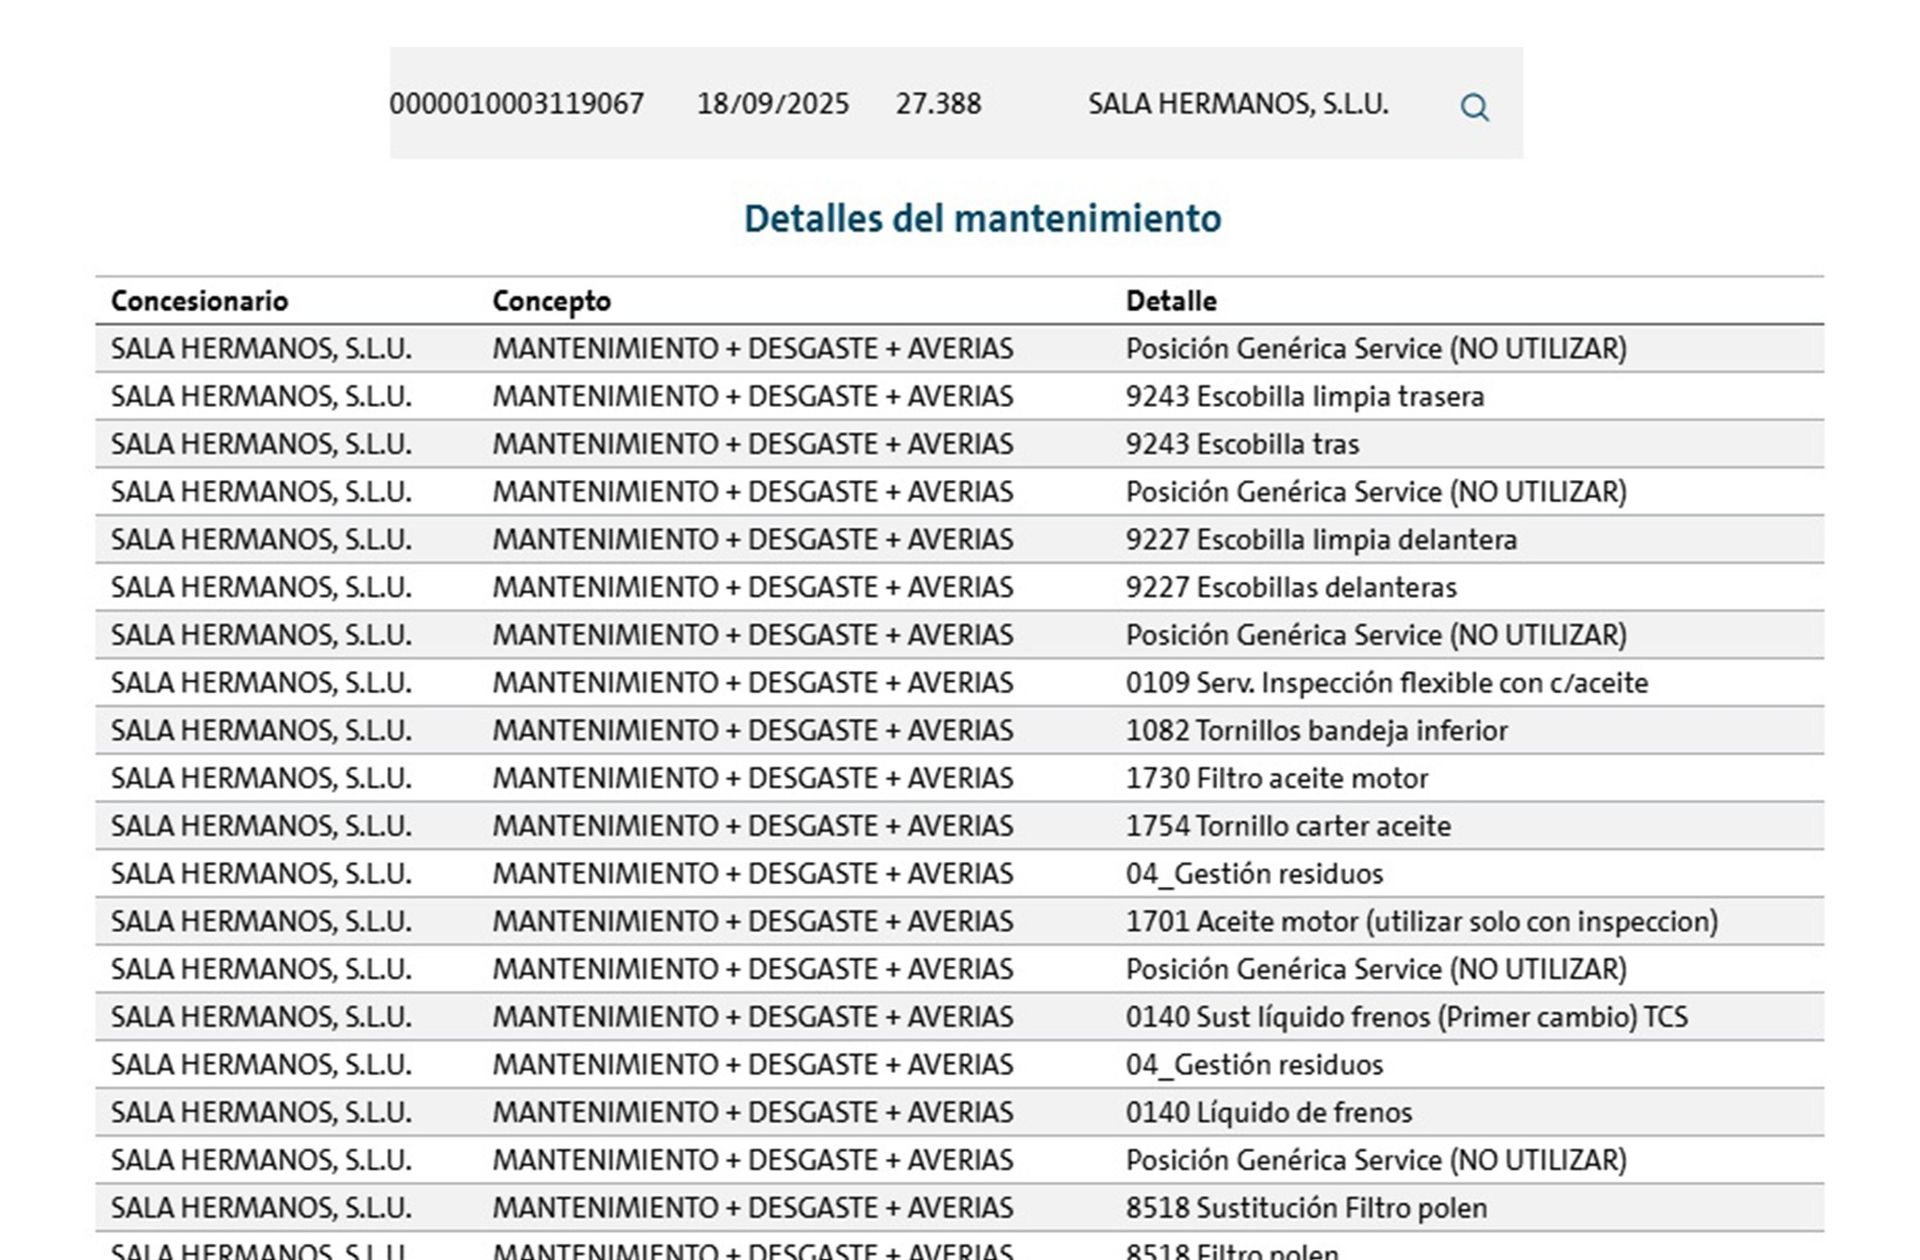Click the date 18/09/2025
Image resolution: width=1920 pixels, height=1260 pixels.
point(773,104)
